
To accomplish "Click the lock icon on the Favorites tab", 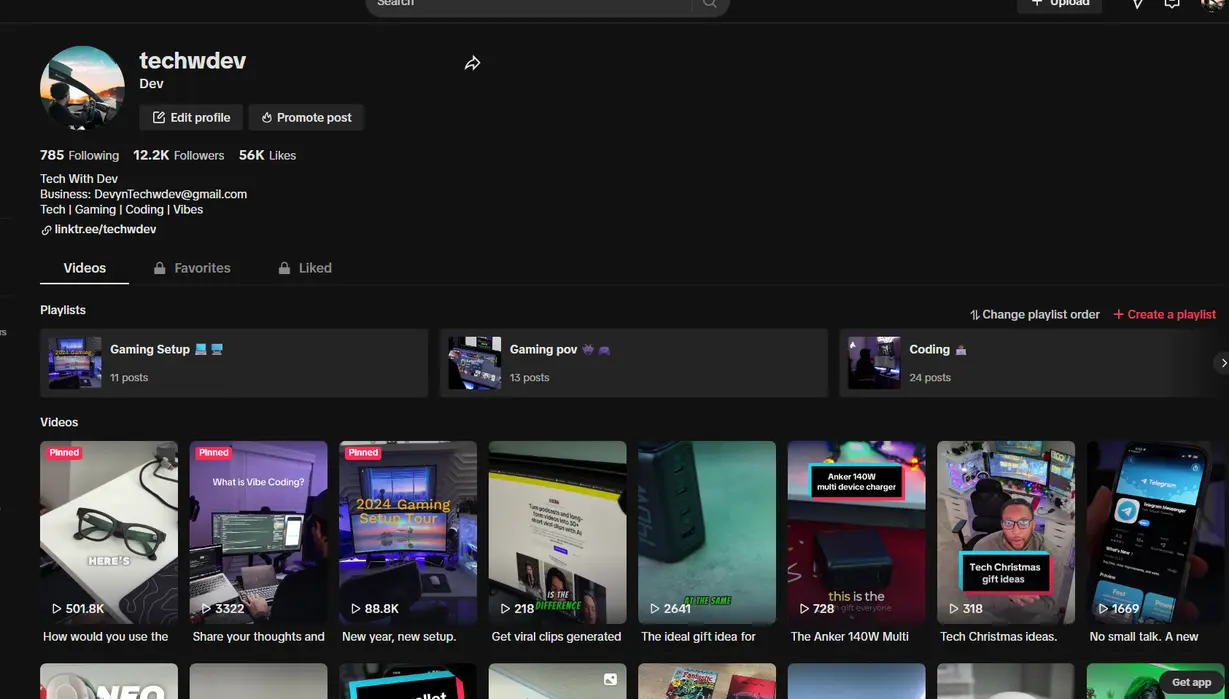I will coord(159,268).
